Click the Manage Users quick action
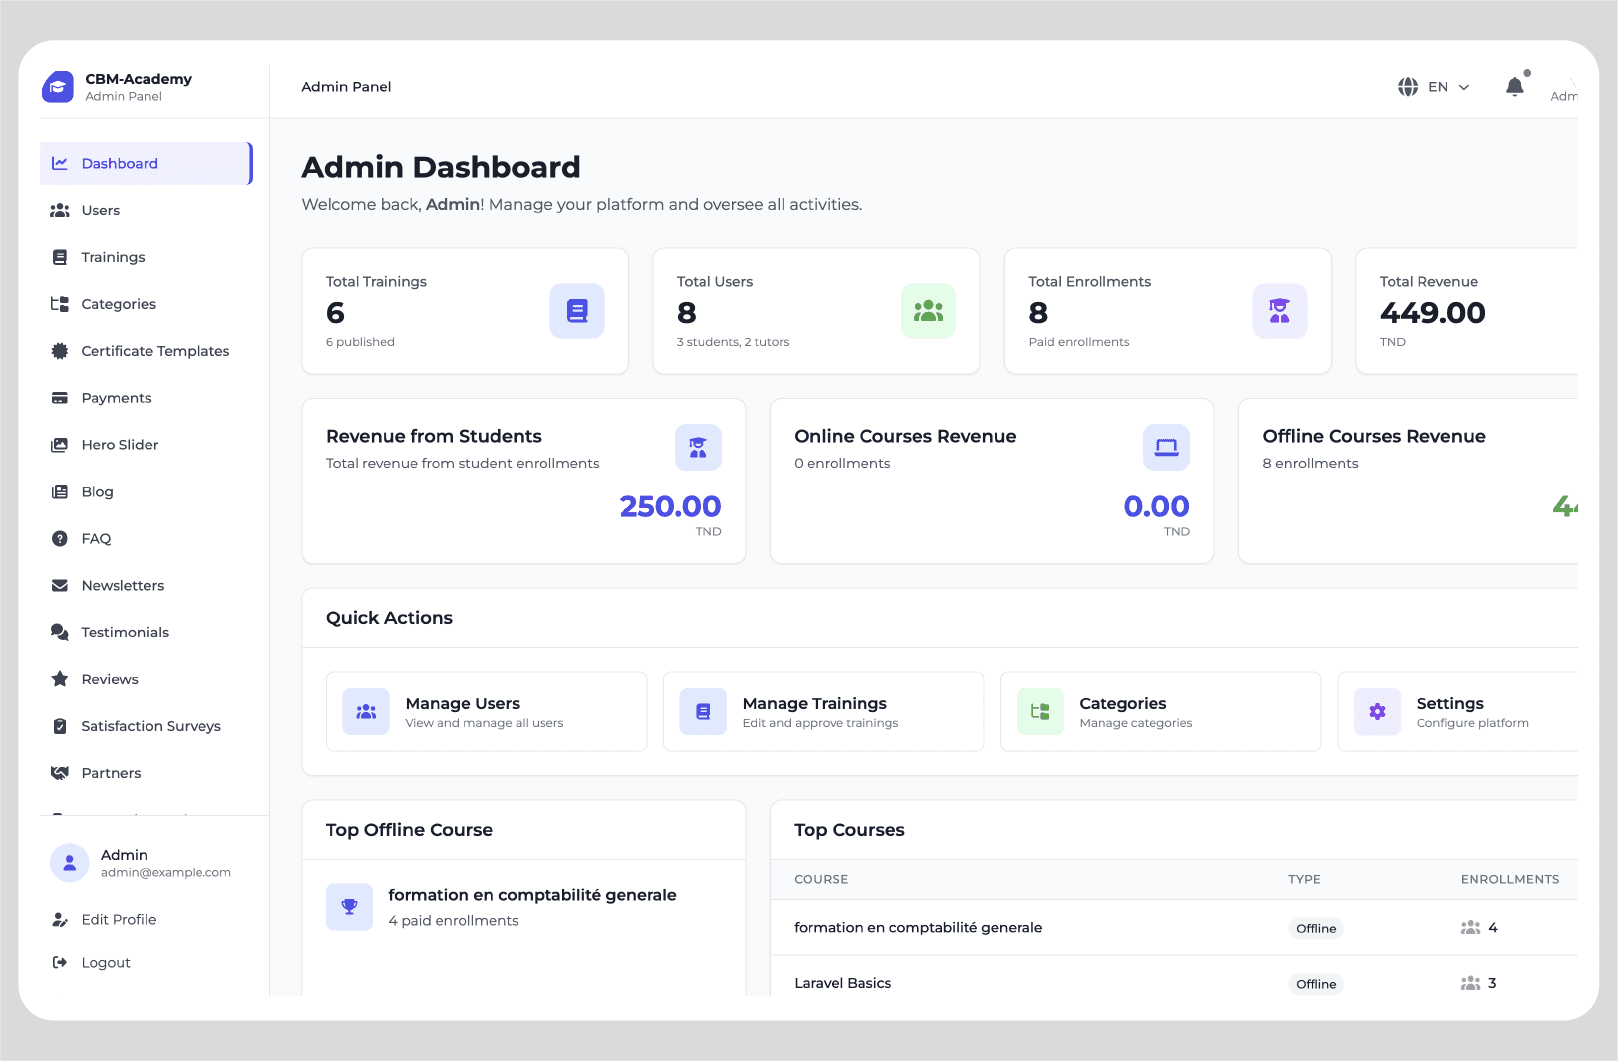Image resolution: width=1618 pixels, height=1061 pixels. pos(486,712)
